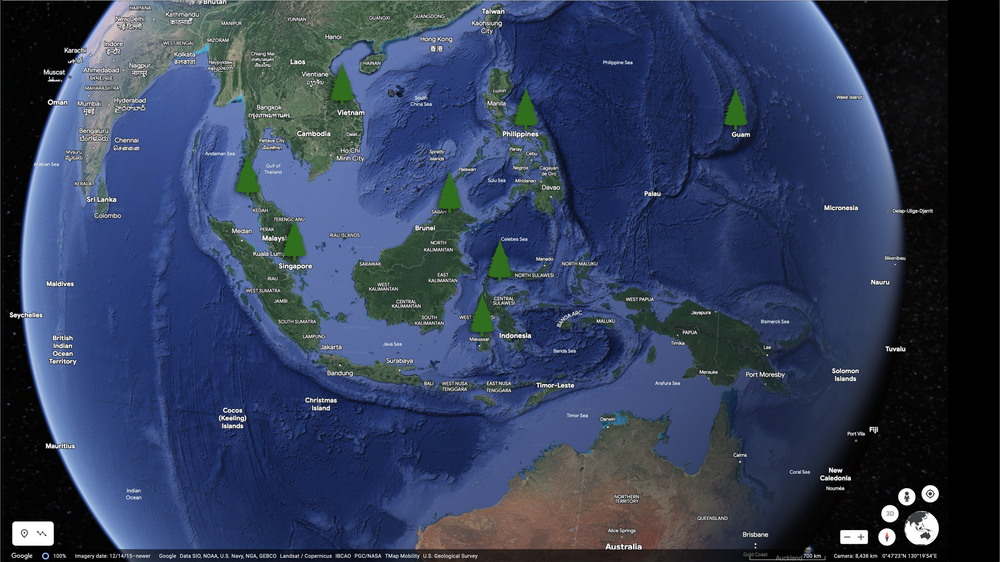Click the Davao city label

[x=550, y=188]
